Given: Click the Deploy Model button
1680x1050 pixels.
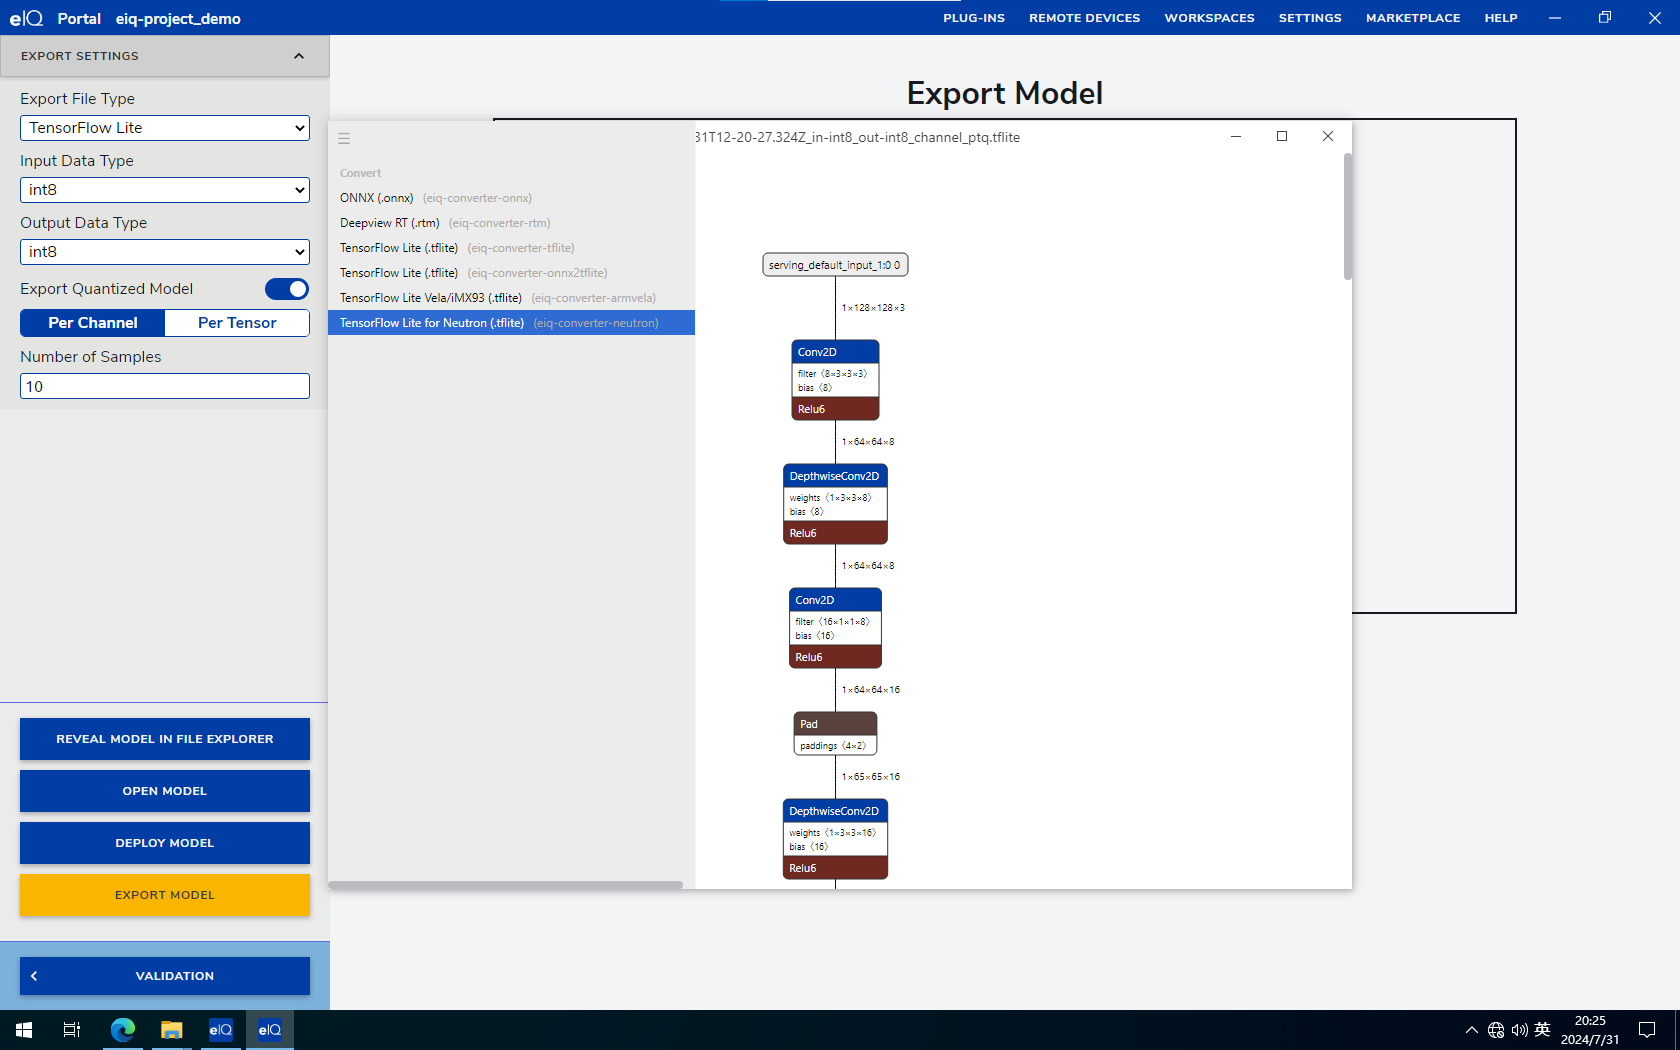Looking at the screenshot, I should point(165,843).
